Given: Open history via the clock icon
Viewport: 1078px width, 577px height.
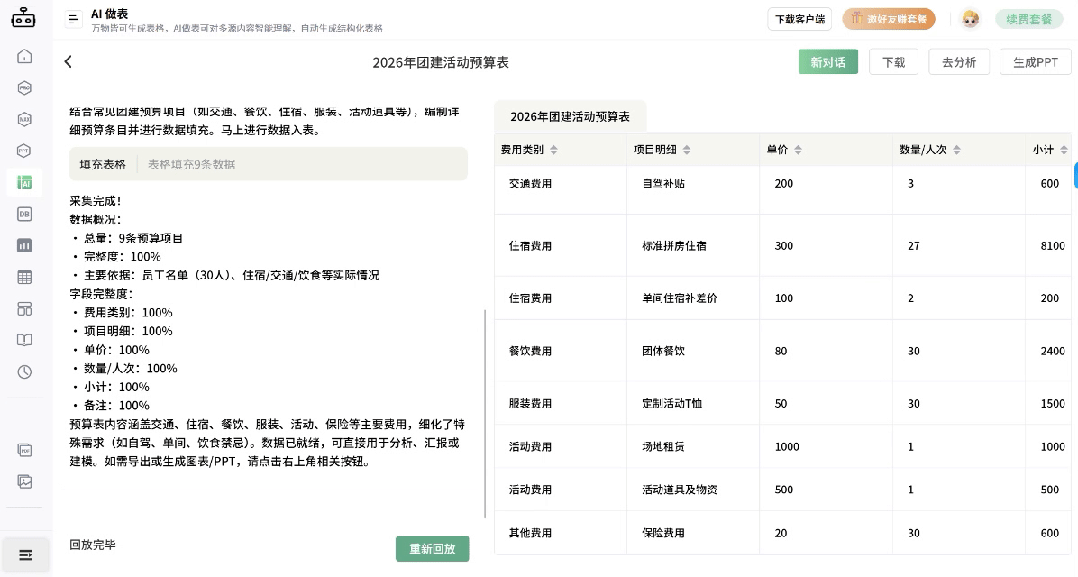Looking at the screenshot, I should pos(24,370).
